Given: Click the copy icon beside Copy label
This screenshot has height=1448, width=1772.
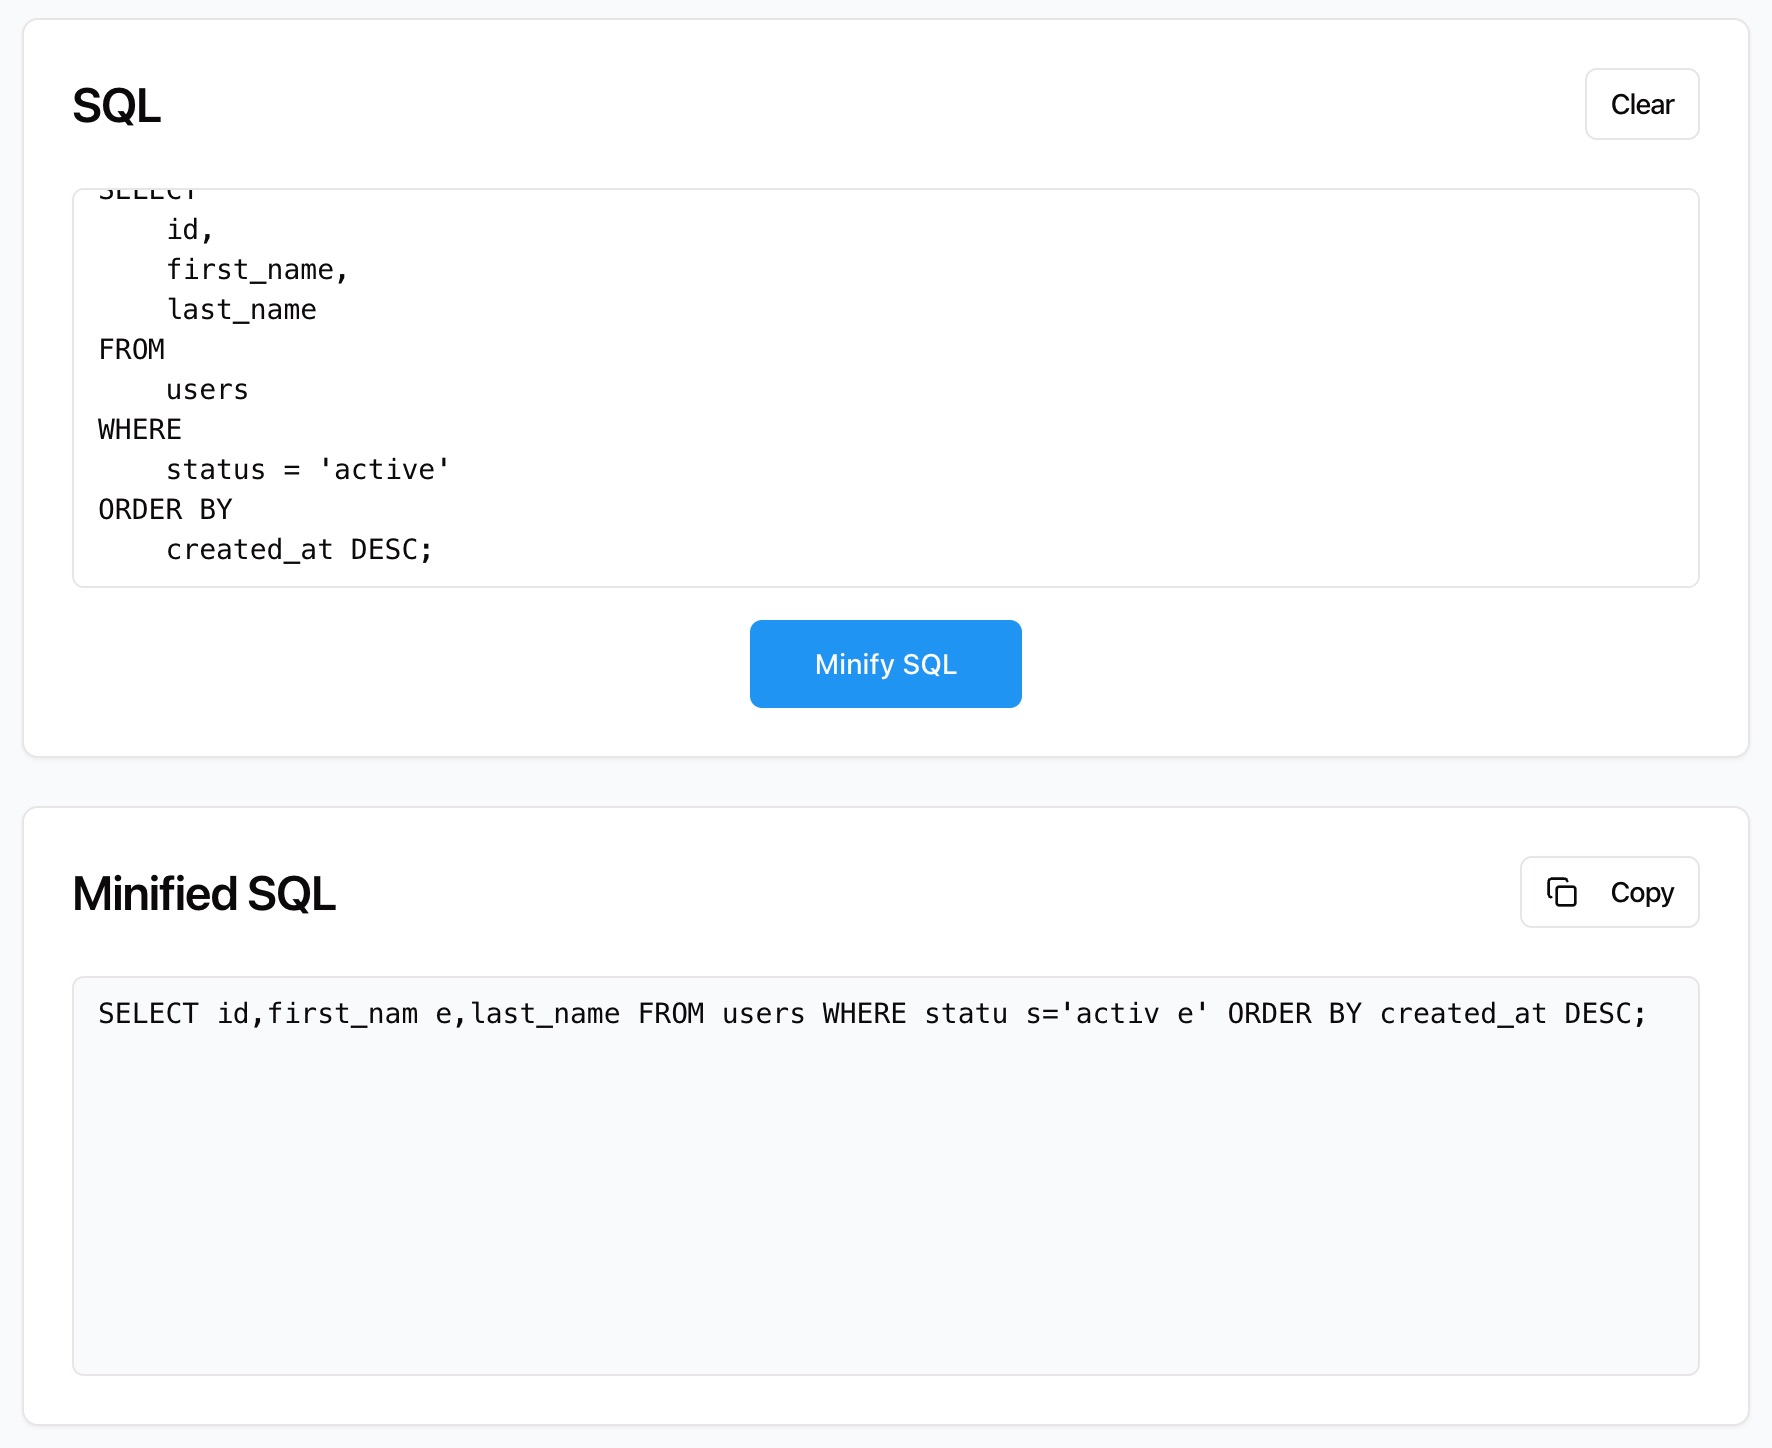Looking at the screenshot, I should [x=1564, y=892].
